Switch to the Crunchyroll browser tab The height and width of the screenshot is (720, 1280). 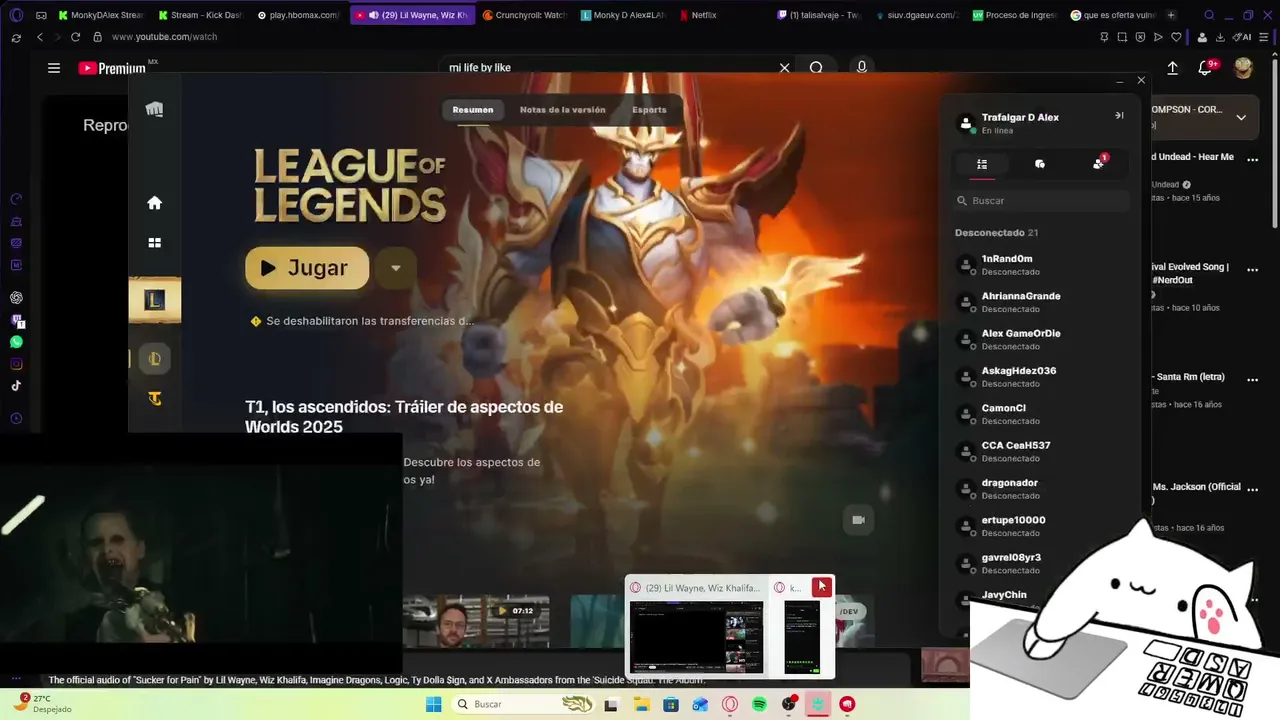click(525, 15)
